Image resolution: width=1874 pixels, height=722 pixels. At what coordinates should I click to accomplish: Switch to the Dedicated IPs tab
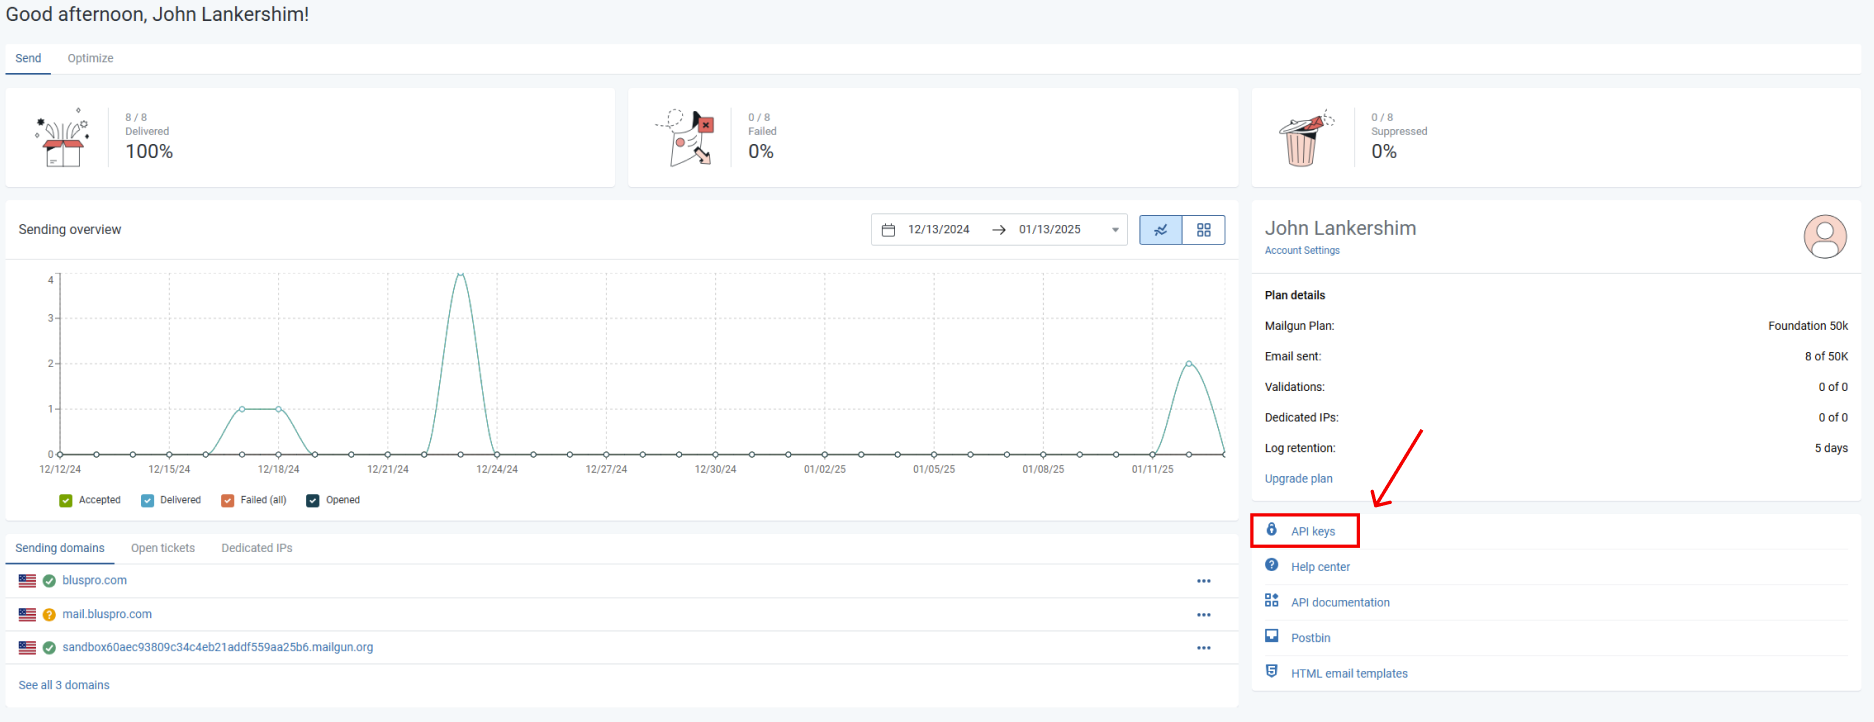257,548
